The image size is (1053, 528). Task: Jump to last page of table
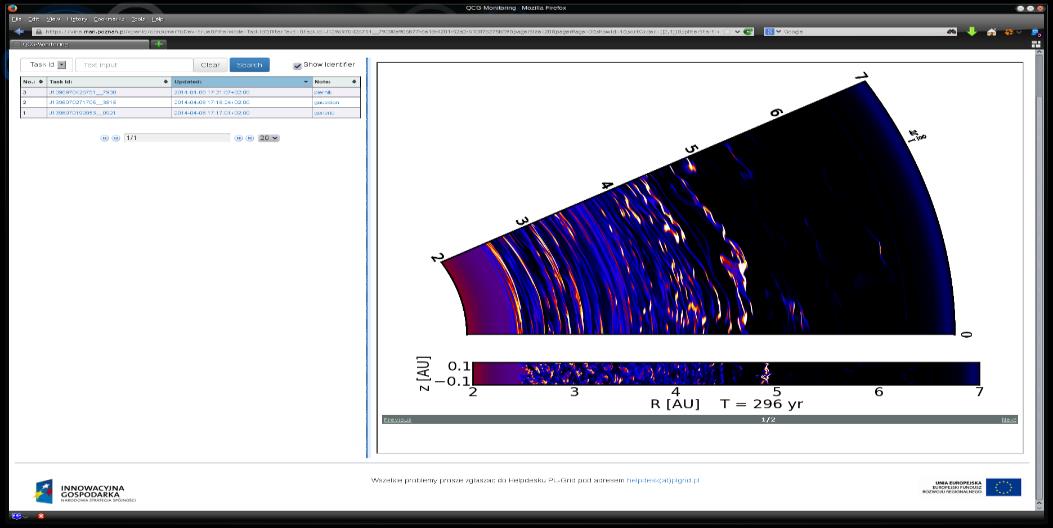pos(250,138)
